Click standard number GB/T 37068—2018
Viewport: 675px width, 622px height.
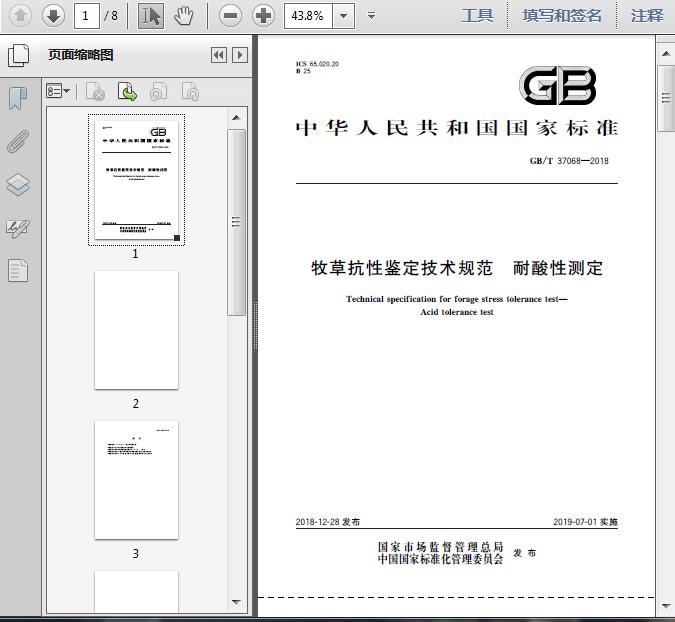(569, 161)
